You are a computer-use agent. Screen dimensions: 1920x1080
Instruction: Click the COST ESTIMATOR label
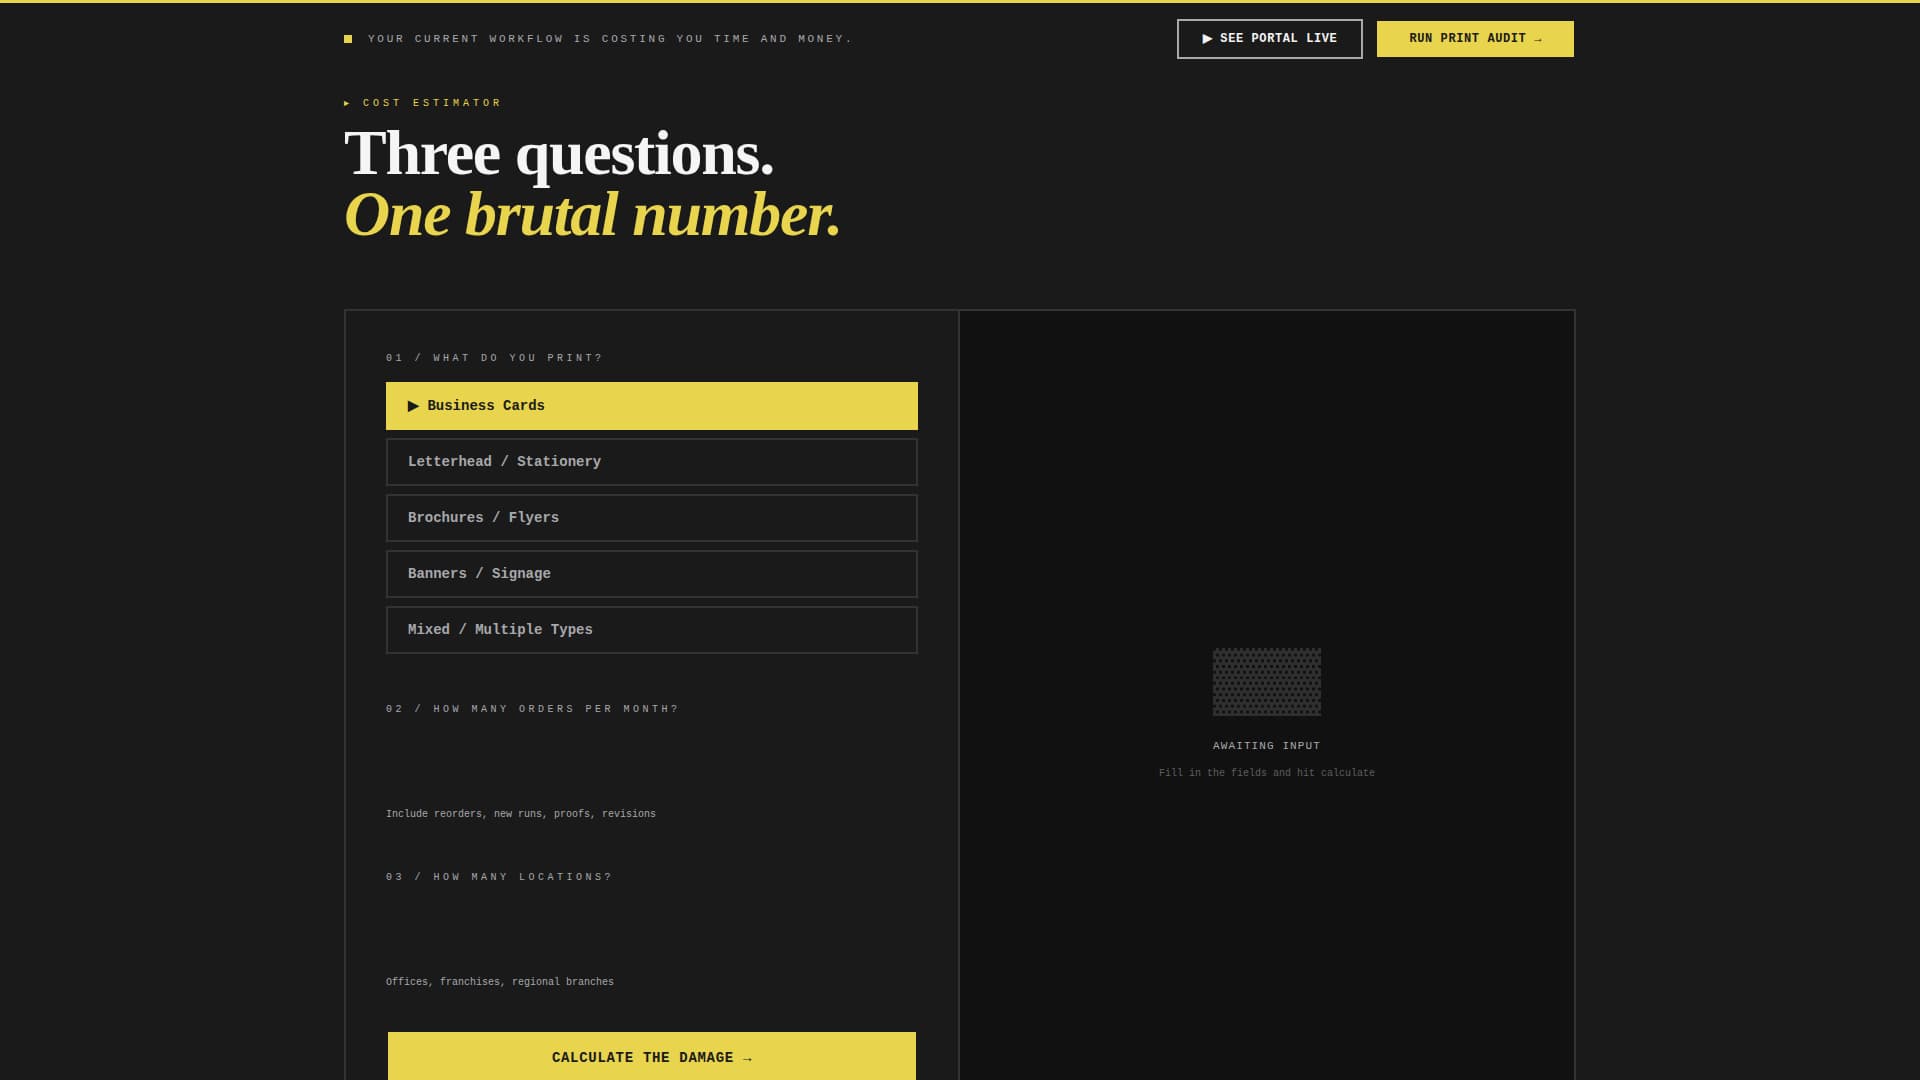click(x=423, y=103)
